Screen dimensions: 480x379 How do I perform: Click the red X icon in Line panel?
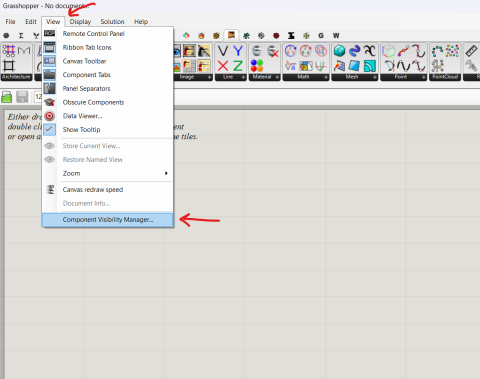pyautogui.click(x=223, y=66)
